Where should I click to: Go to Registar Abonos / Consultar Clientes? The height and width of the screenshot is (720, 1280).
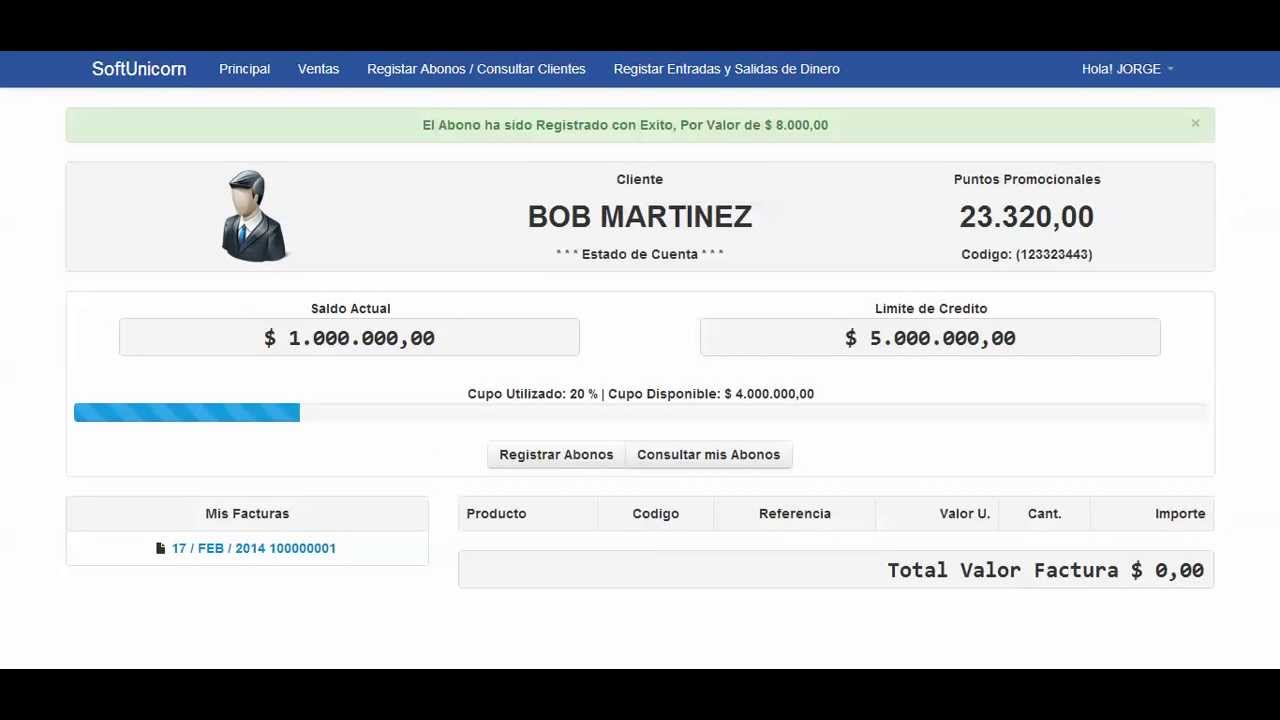coord(476,69)
